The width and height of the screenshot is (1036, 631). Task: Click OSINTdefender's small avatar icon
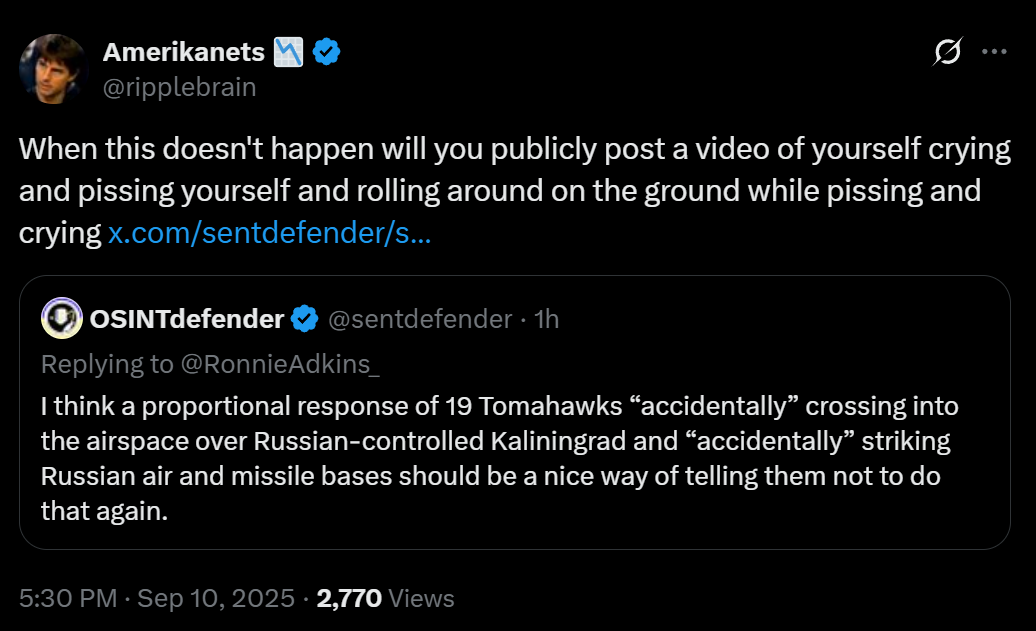pyautogui.click(x=61, y=318)
